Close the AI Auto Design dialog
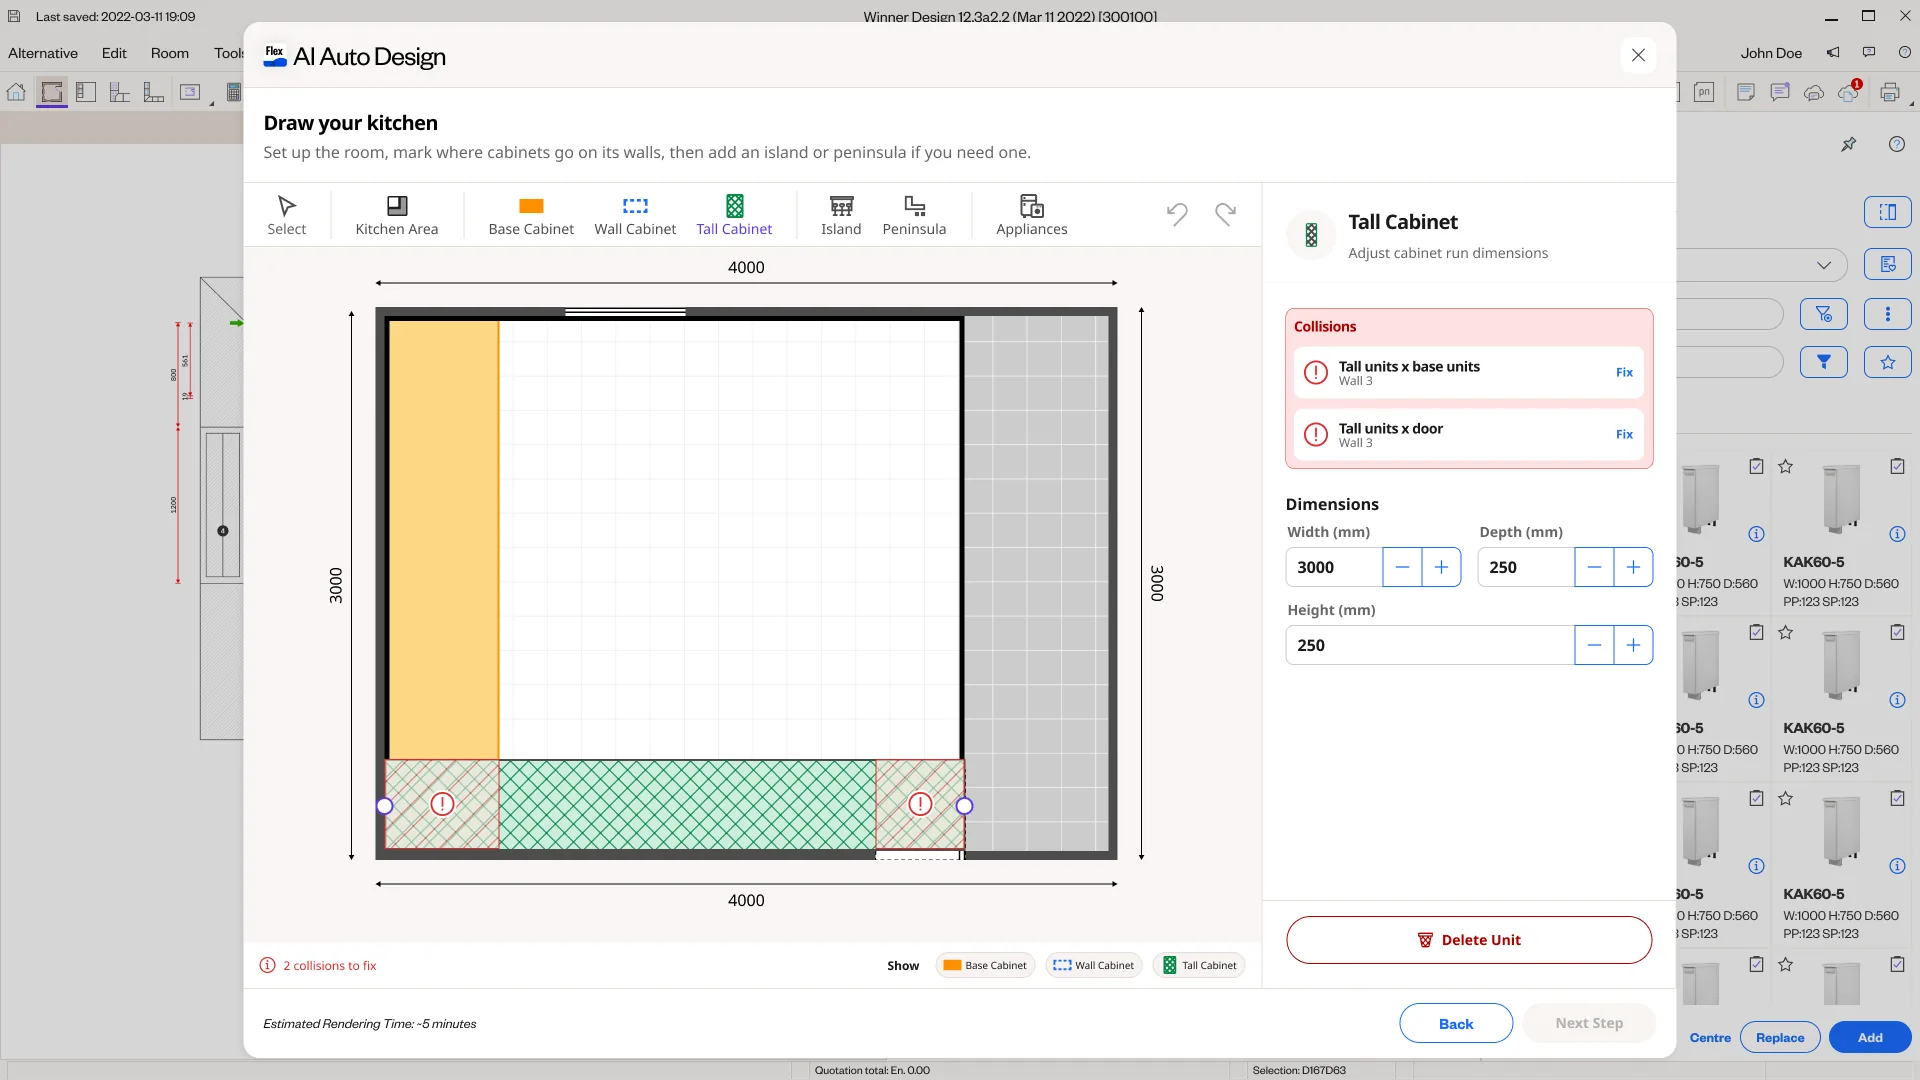1920x1080 pixels. pos(1638,55)
